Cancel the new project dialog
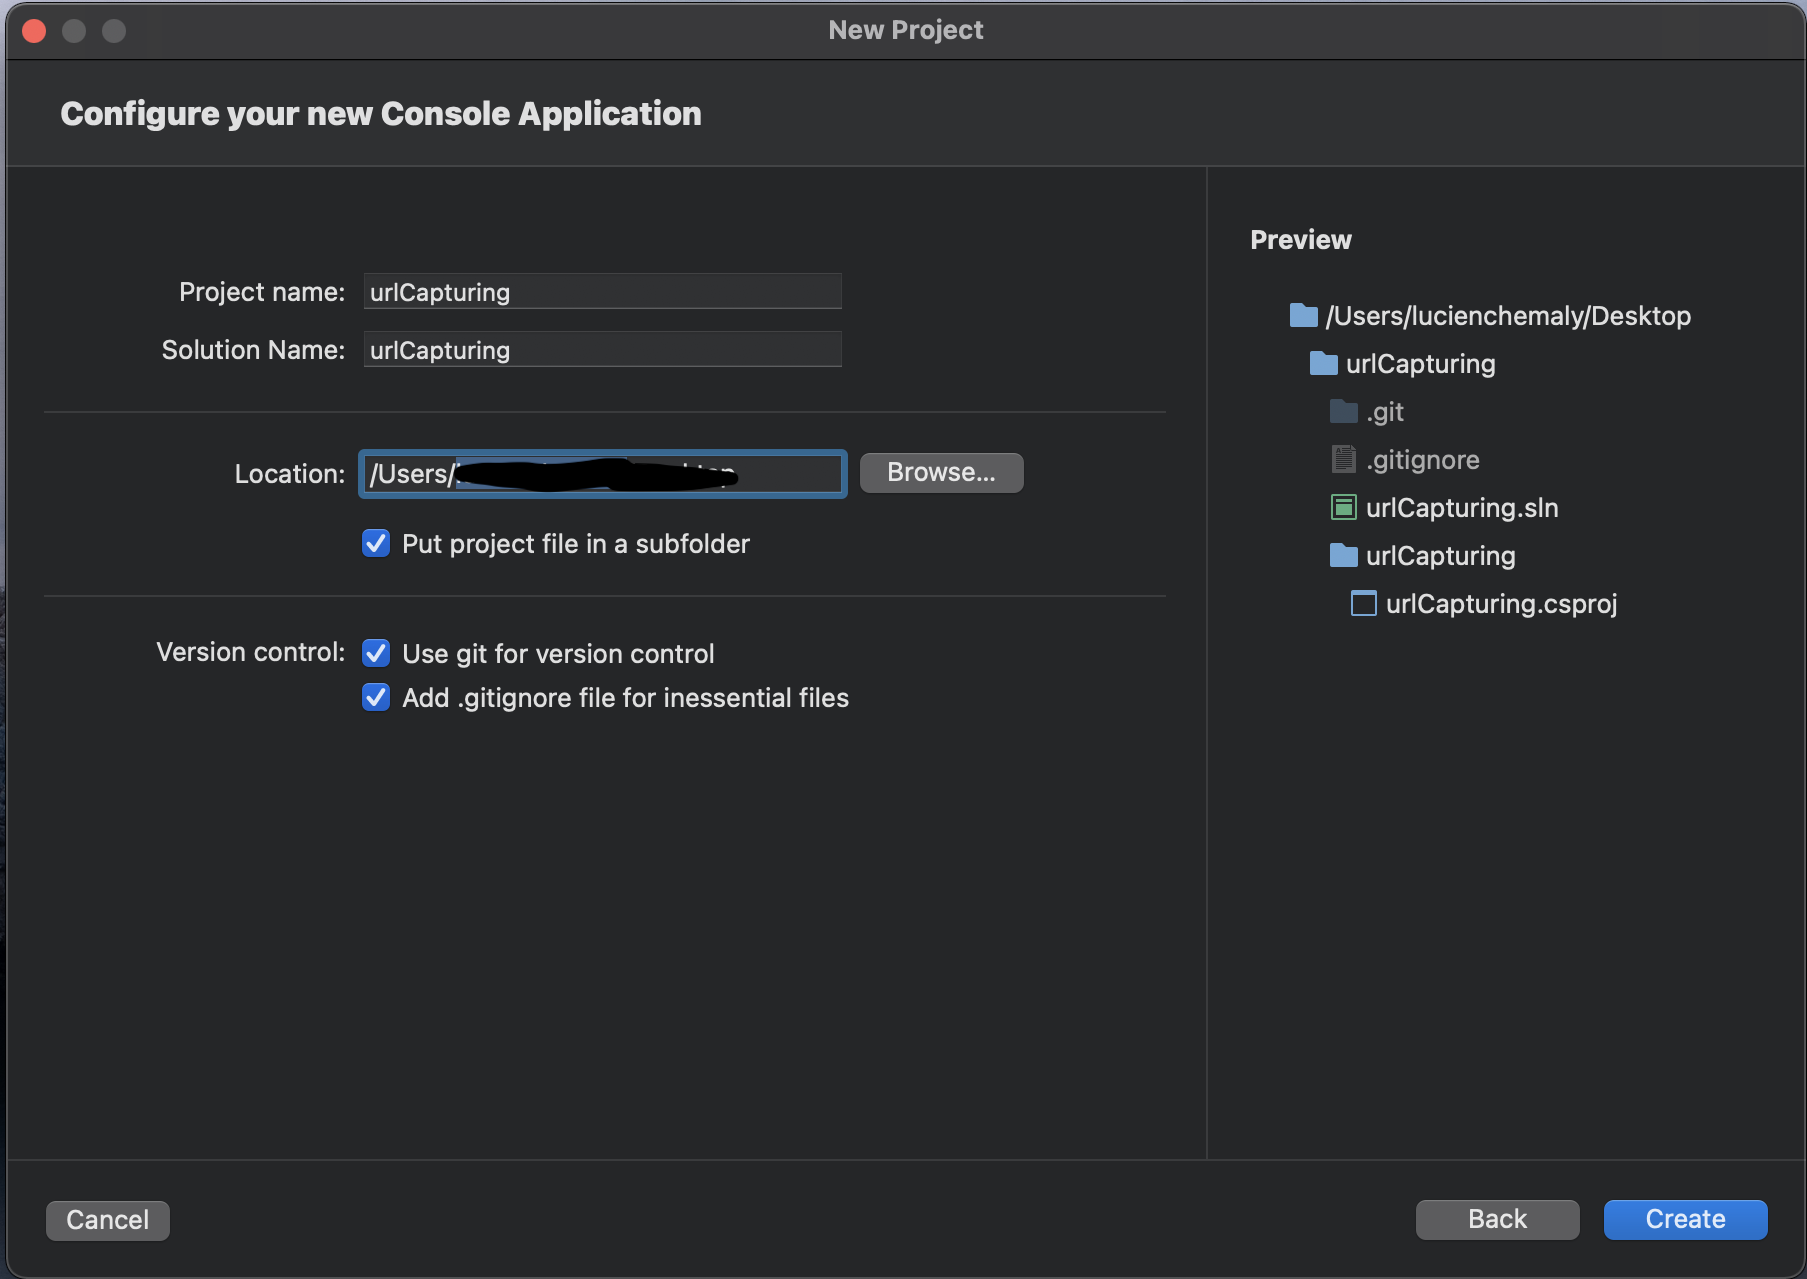The height and width of the screenshot is (1279, 1807). pyautogui.click(x=107, y=1220)
